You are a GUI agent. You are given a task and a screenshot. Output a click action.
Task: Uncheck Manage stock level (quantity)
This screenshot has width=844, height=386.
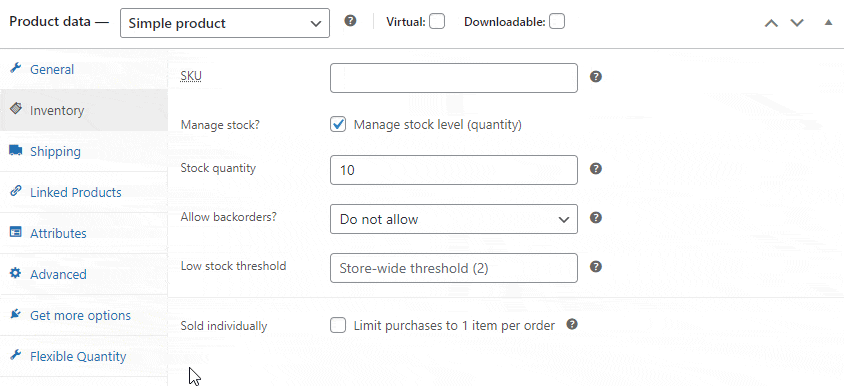(338, 125)
